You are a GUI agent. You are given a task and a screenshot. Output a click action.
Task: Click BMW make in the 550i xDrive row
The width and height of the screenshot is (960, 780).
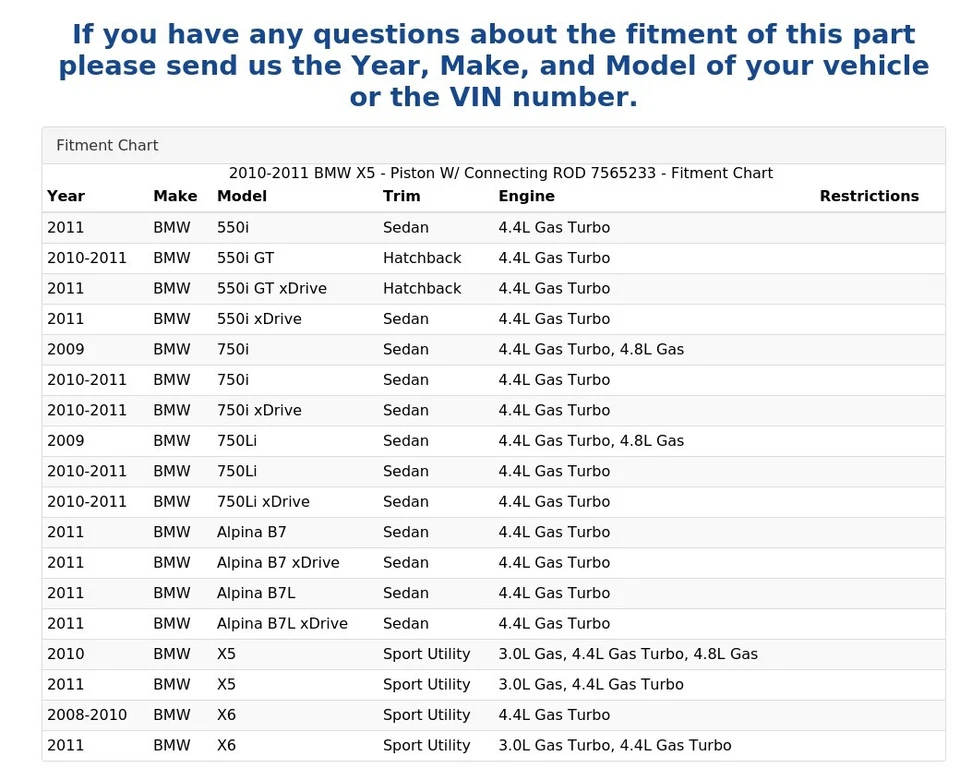point(171,320)
